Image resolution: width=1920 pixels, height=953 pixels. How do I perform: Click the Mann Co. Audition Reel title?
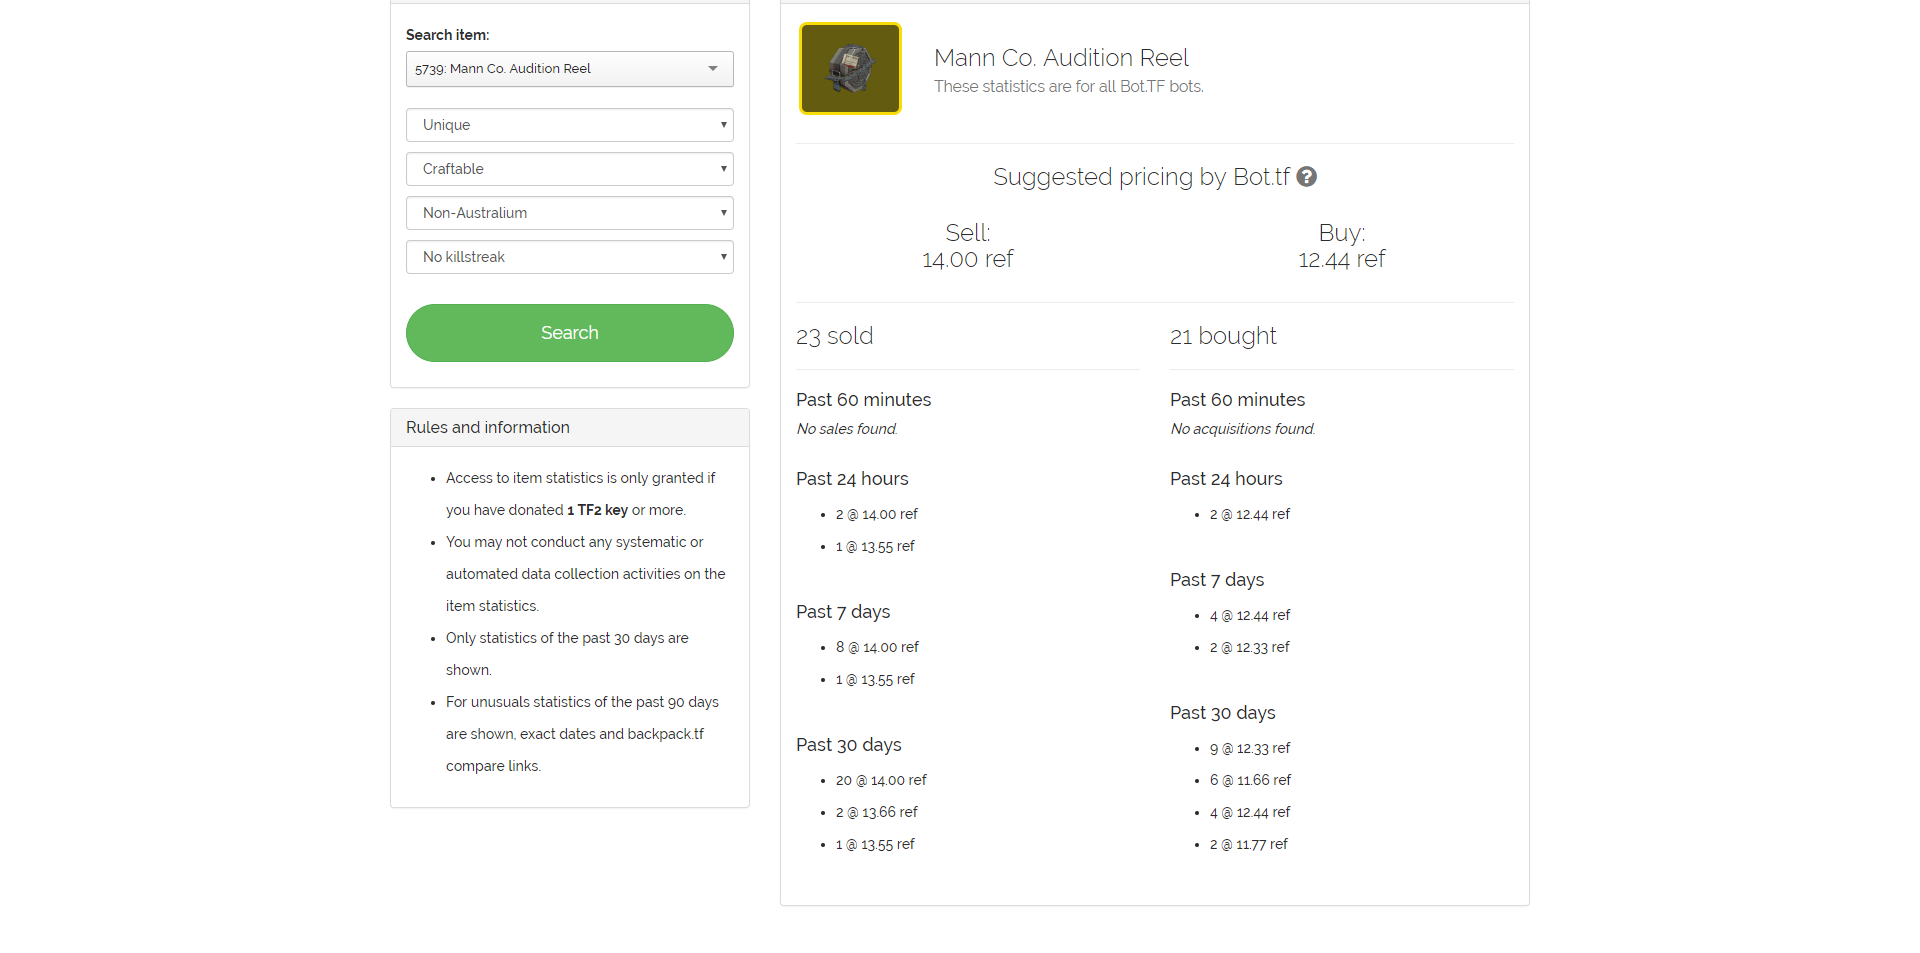[x=1061, y=58]
